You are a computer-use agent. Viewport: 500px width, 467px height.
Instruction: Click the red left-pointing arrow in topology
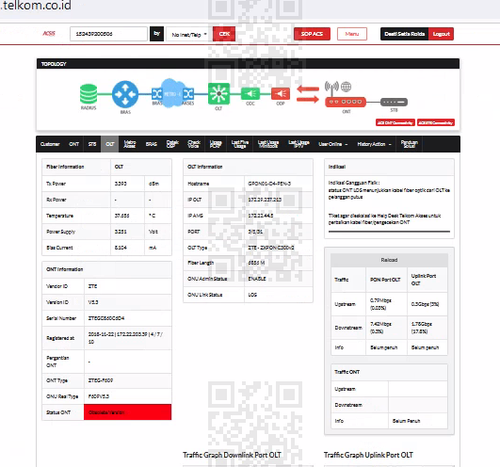click(x=308, y=89)
